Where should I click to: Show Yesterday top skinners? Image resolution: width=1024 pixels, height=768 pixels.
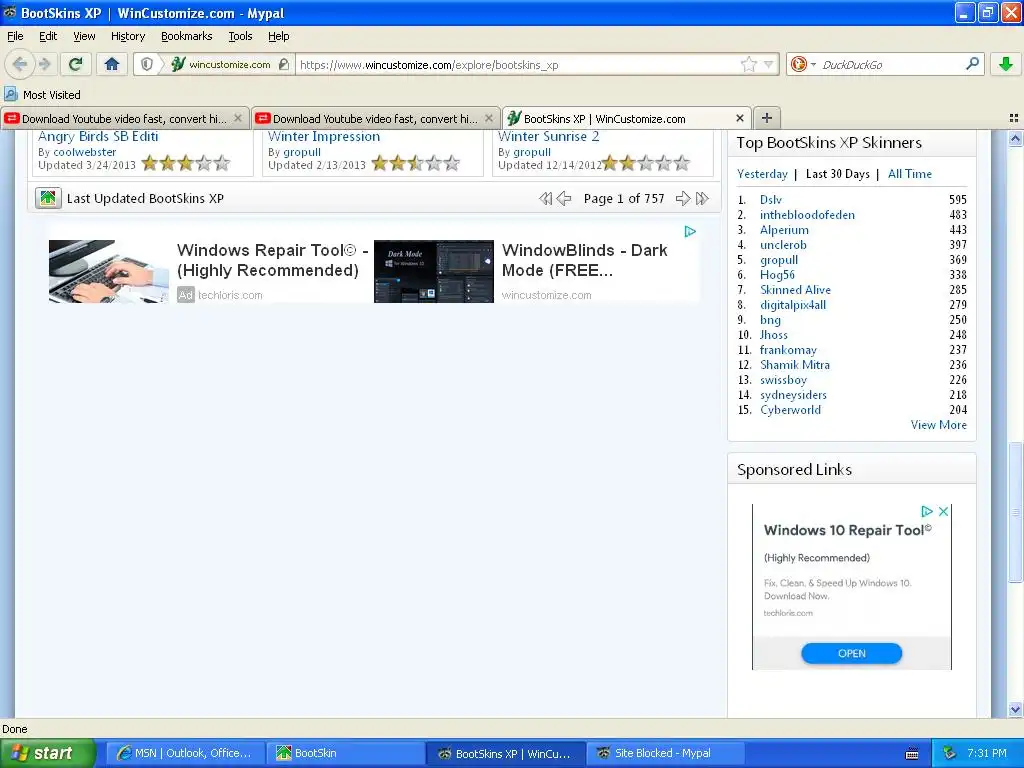pyautogui.click(x=762, y=174)
